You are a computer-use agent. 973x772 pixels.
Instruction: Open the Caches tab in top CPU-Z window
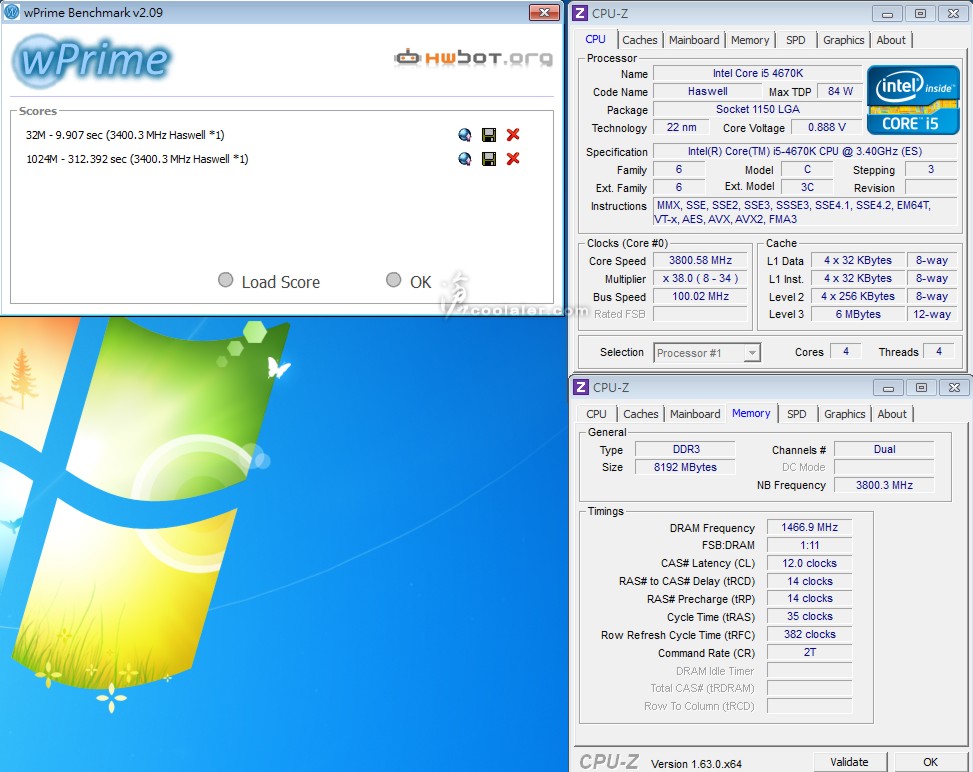tap(640, 40)
